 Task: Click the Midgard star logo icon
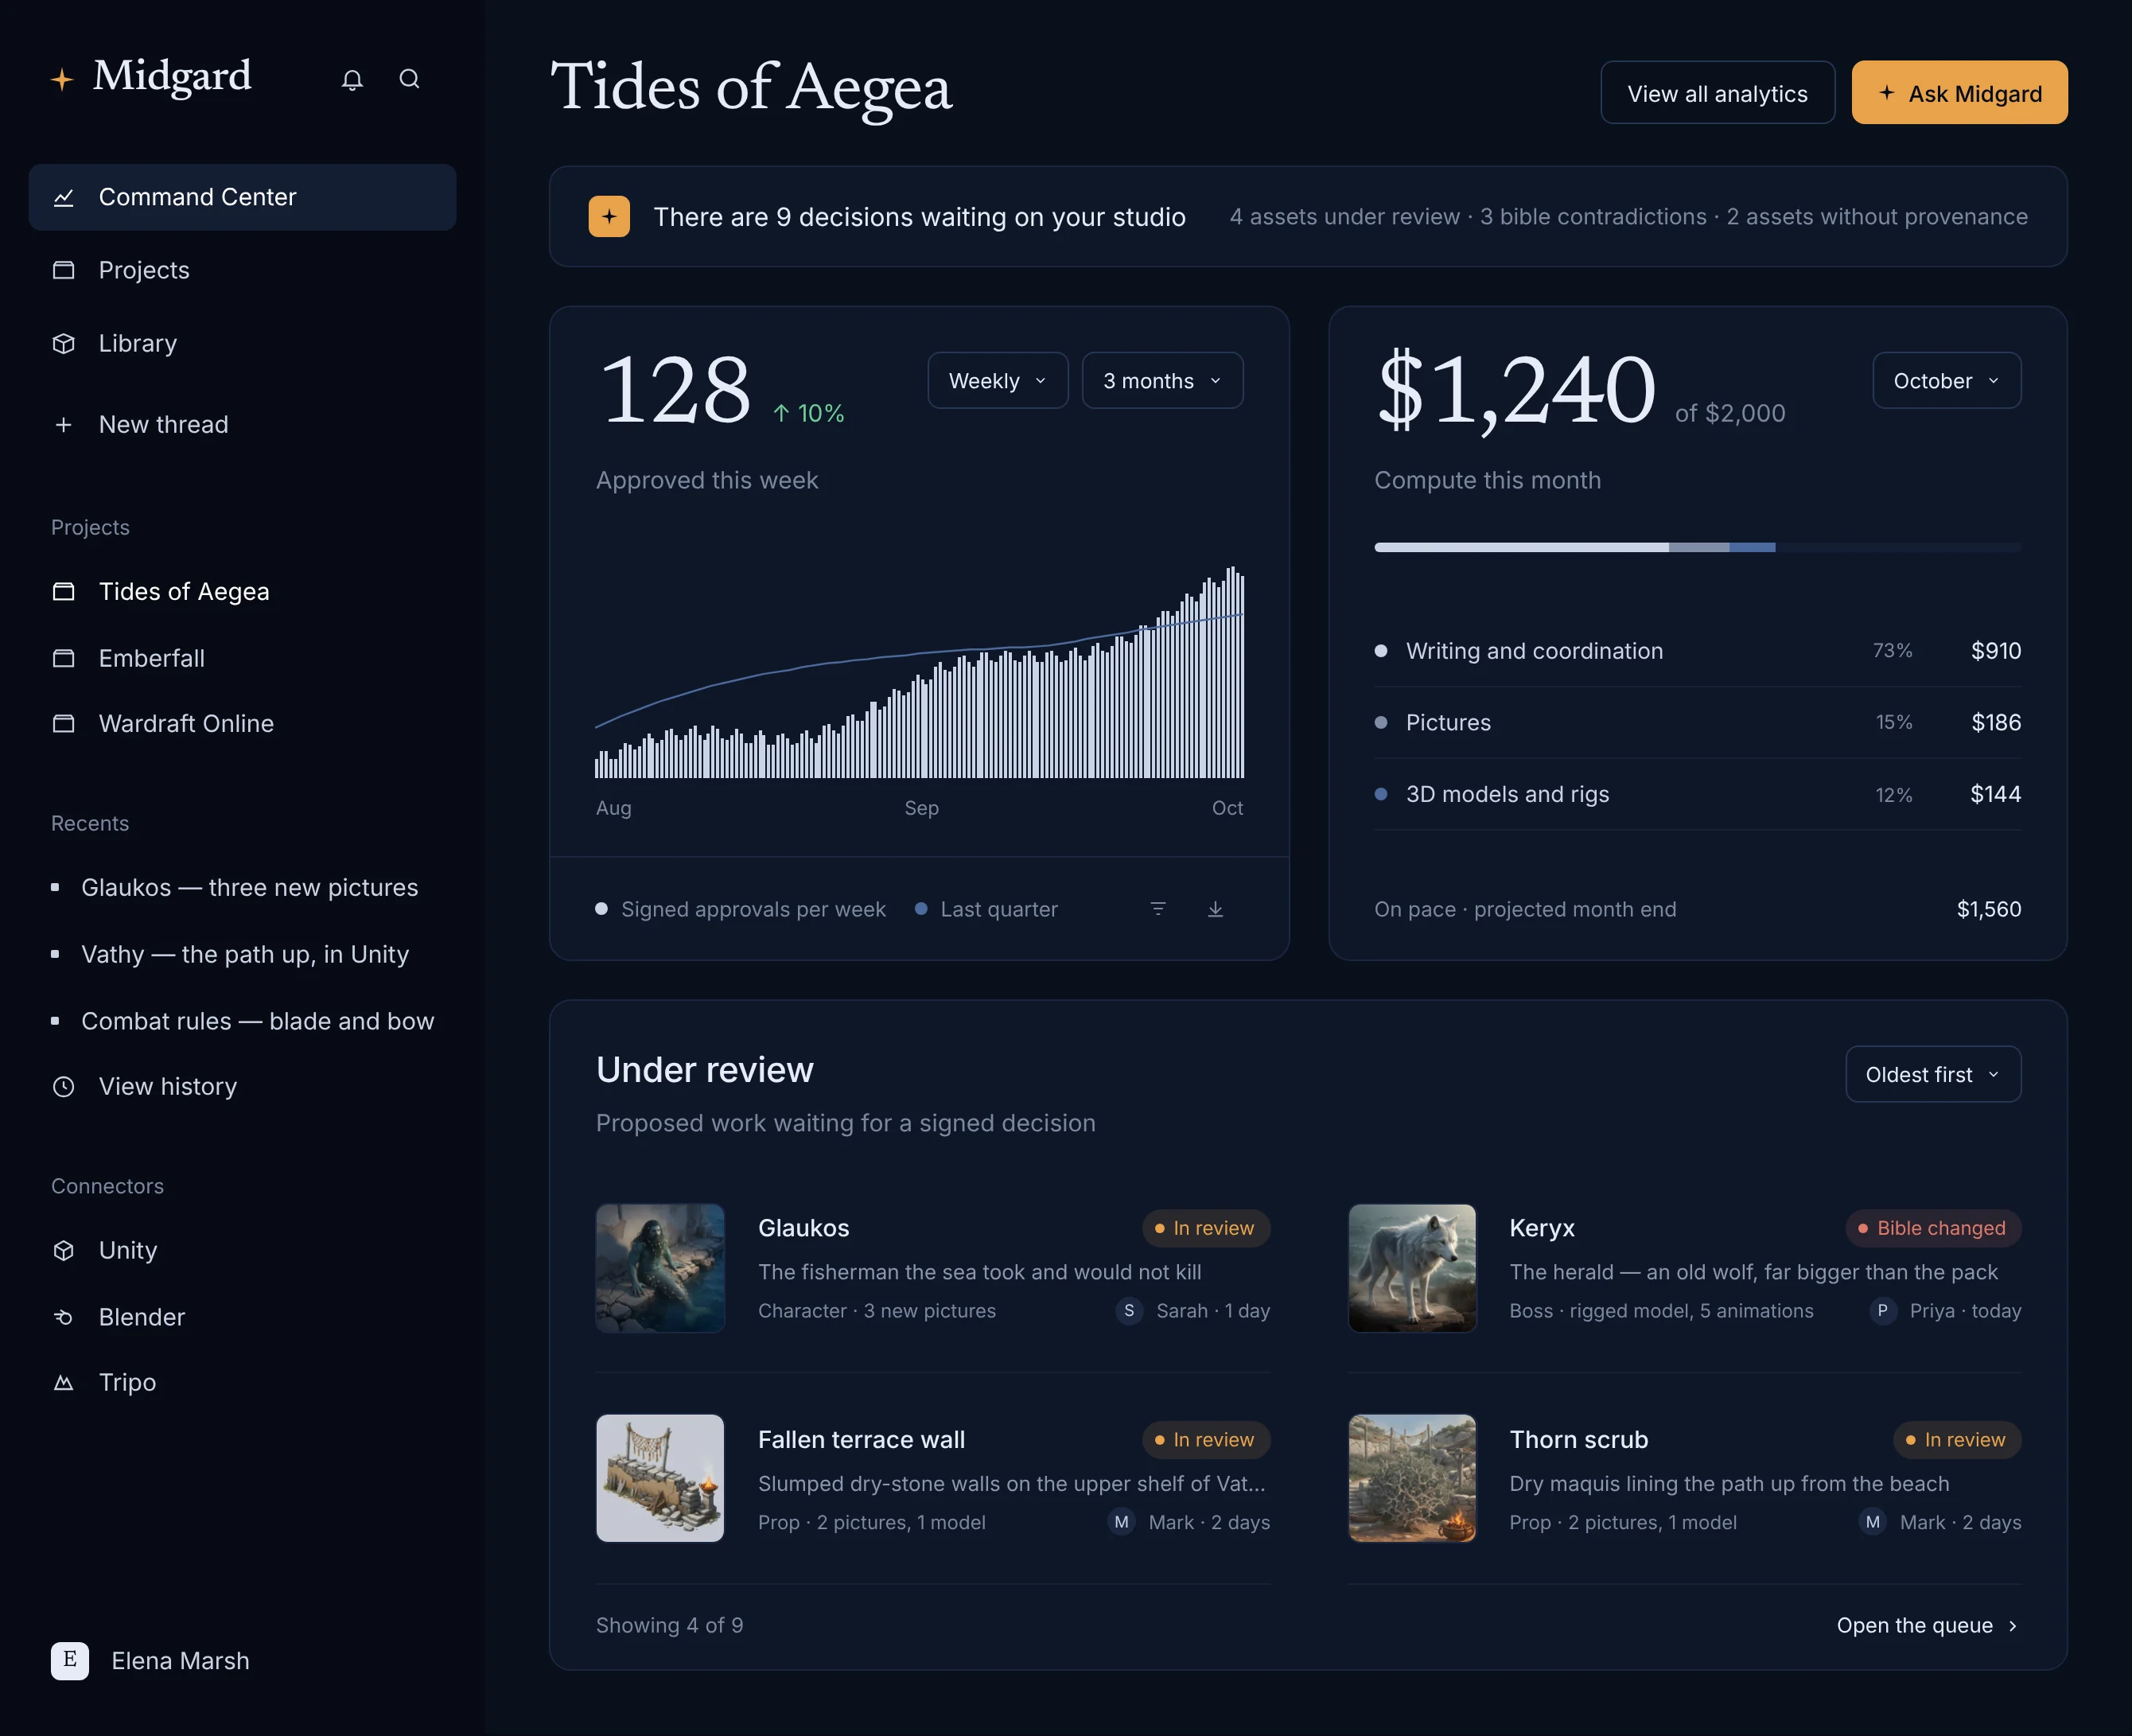[62, 79]
